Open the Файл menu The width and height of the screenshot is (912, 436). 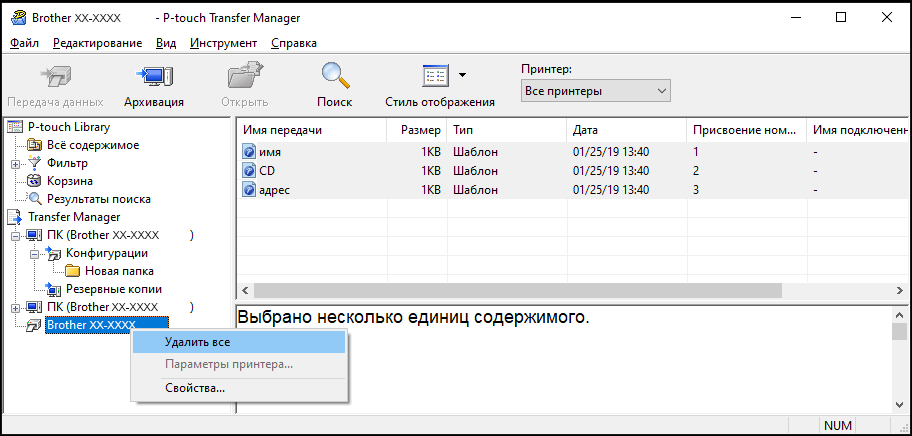(x=24, y=43)
